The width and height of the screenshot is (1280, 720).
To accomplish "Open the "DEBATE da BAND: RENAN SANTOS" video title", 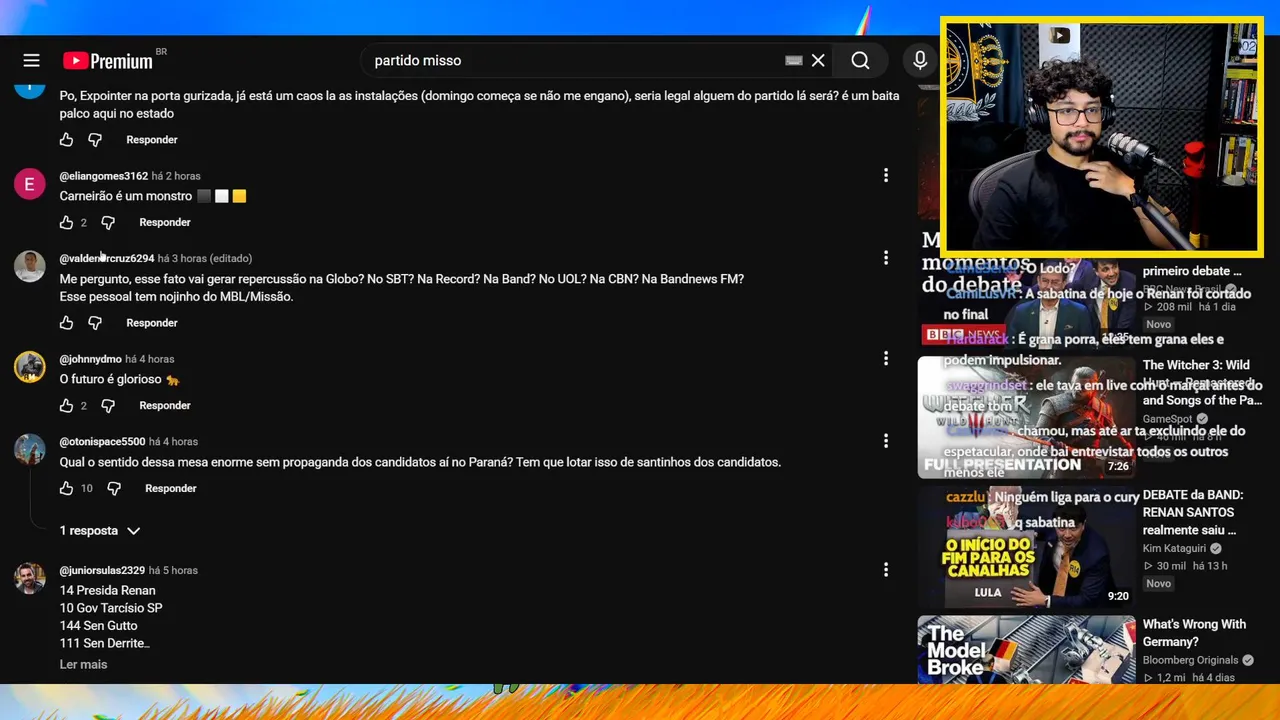I will point(1193,512).
